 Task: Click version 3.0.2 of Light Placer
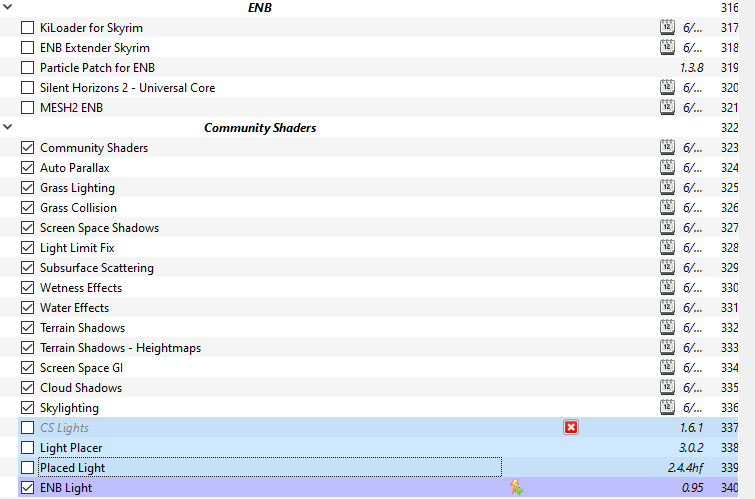(691, 448)
